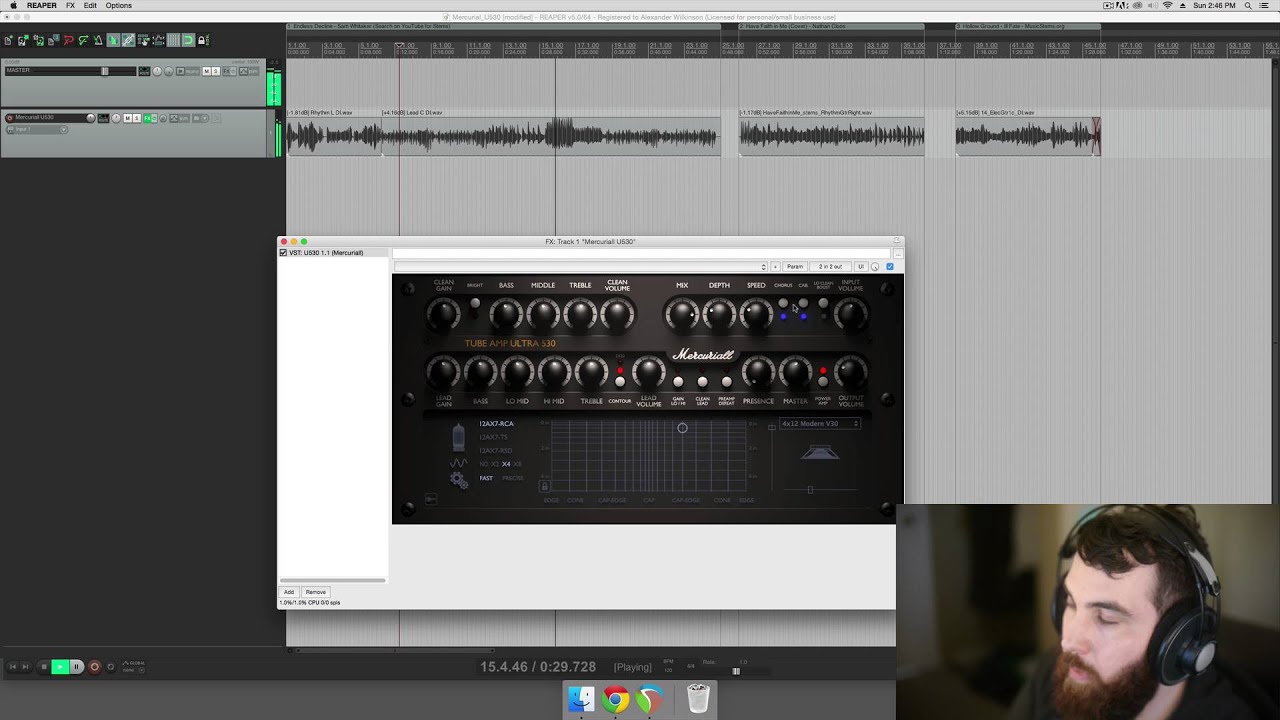The width and height of the screenshot is (1280, 720).
Task: Click the Add button in FX window
Action: 289,592
